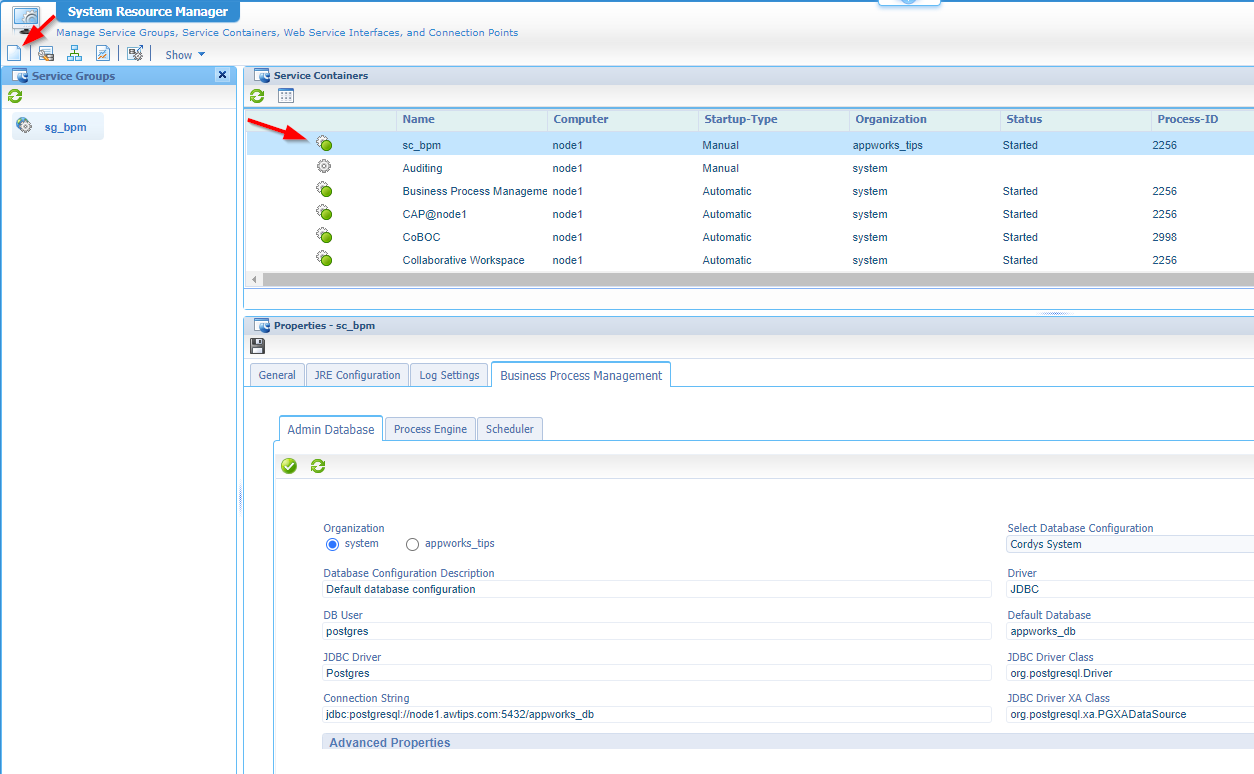Switch to the JRE Configuration tab
Screen dimensions: 1254x774
357,375
